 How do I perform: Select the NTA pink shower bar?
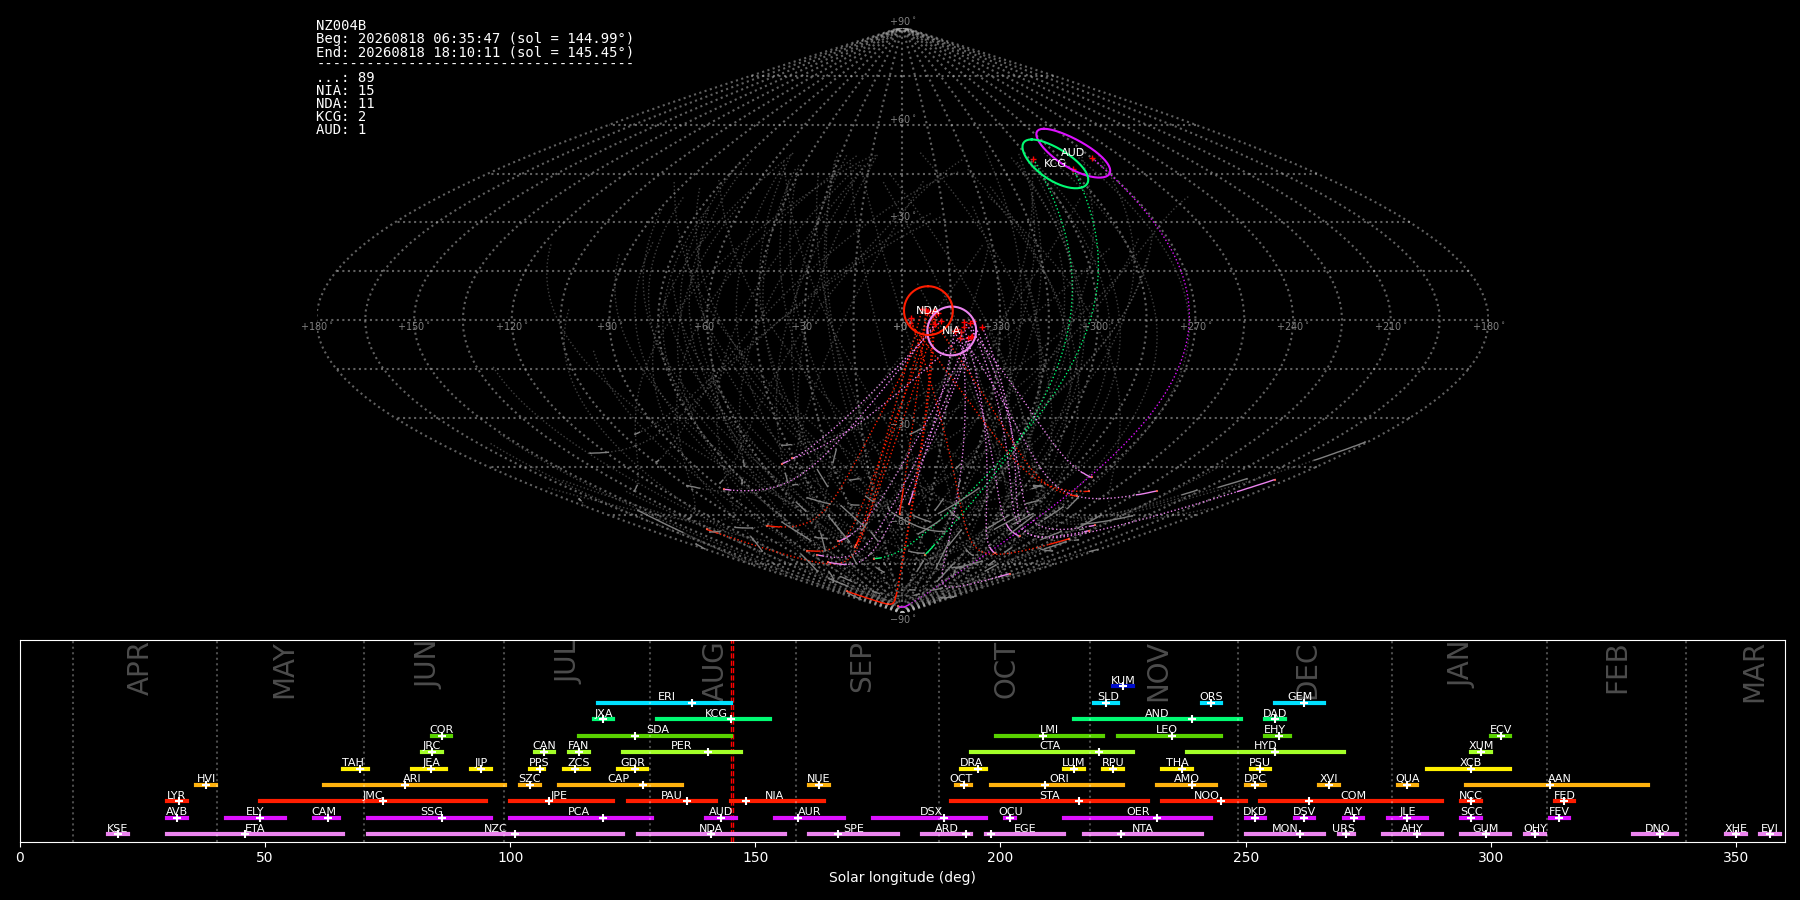point(1142,834)
